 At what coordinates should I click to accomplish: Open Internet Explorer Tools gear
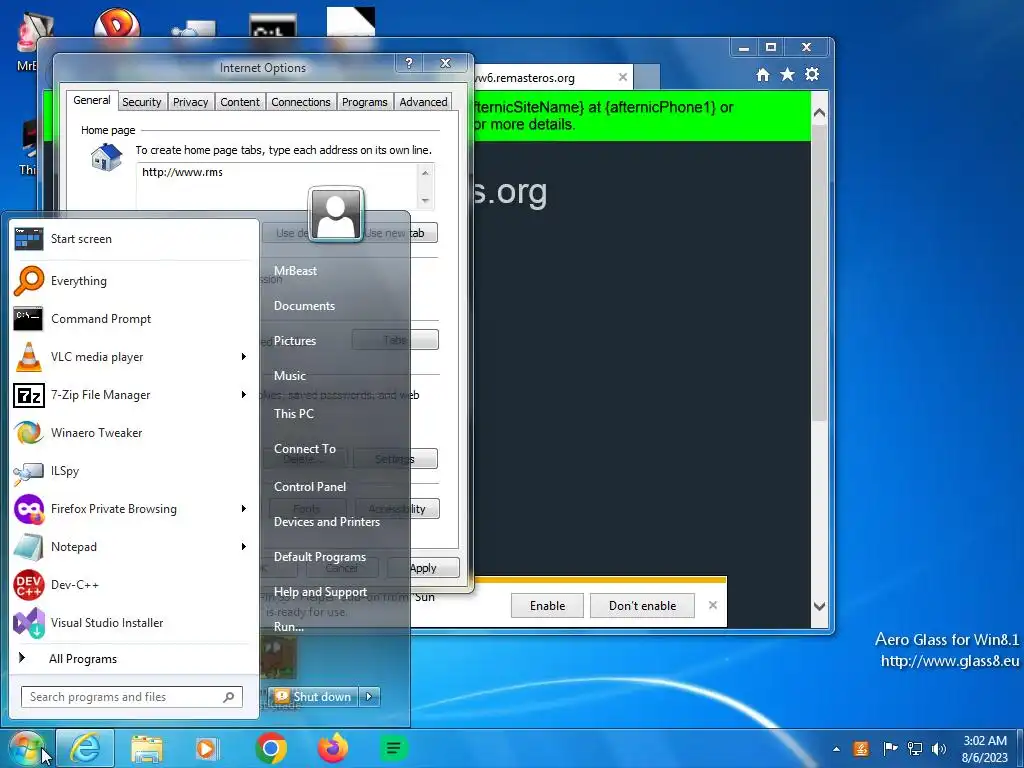812,74
